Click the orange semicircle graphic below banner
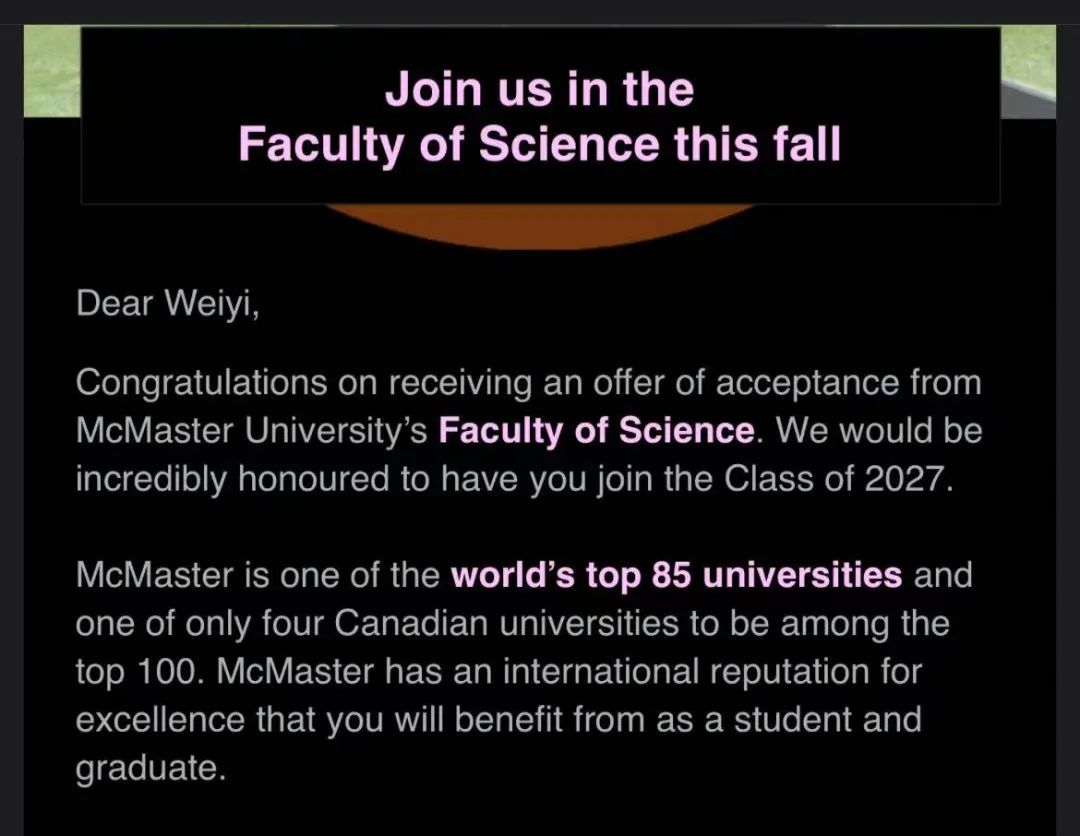The width and height of the screenshot is (1080, 836). tap(539, 226)
